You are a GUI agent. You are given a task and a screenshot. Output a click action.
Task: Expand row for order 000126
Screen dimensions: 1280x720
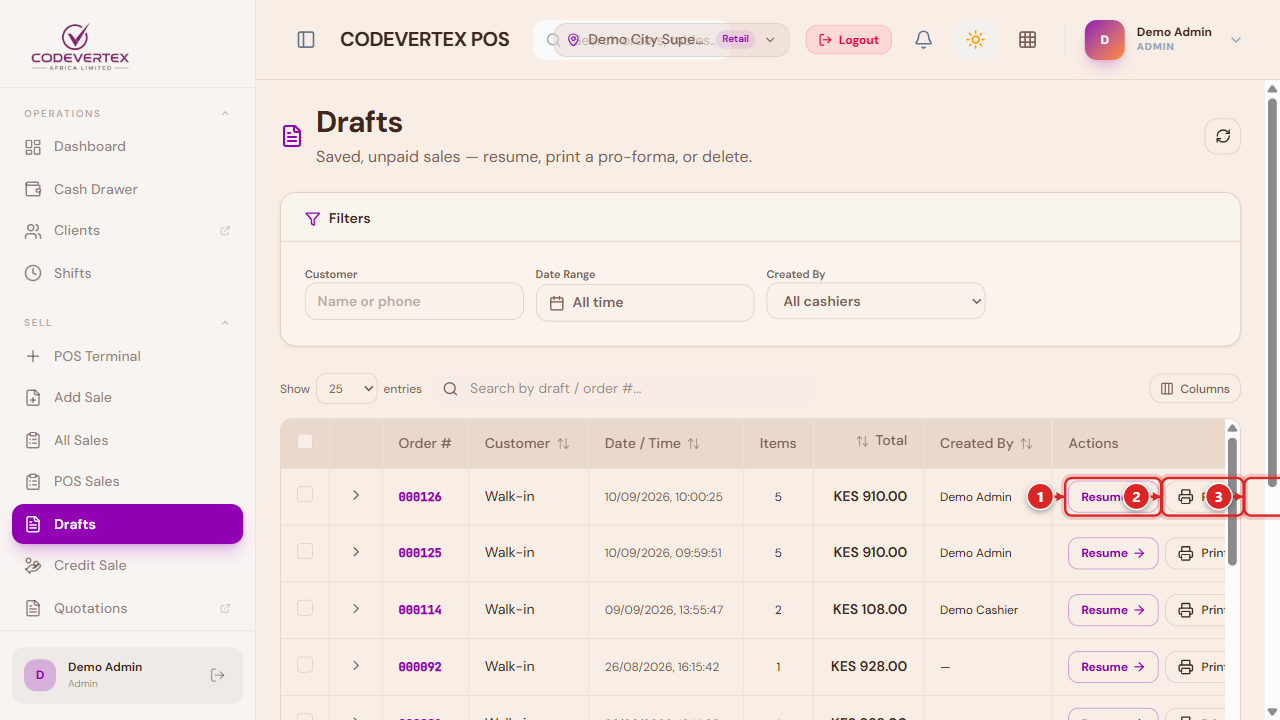click(x=355, y=495)
